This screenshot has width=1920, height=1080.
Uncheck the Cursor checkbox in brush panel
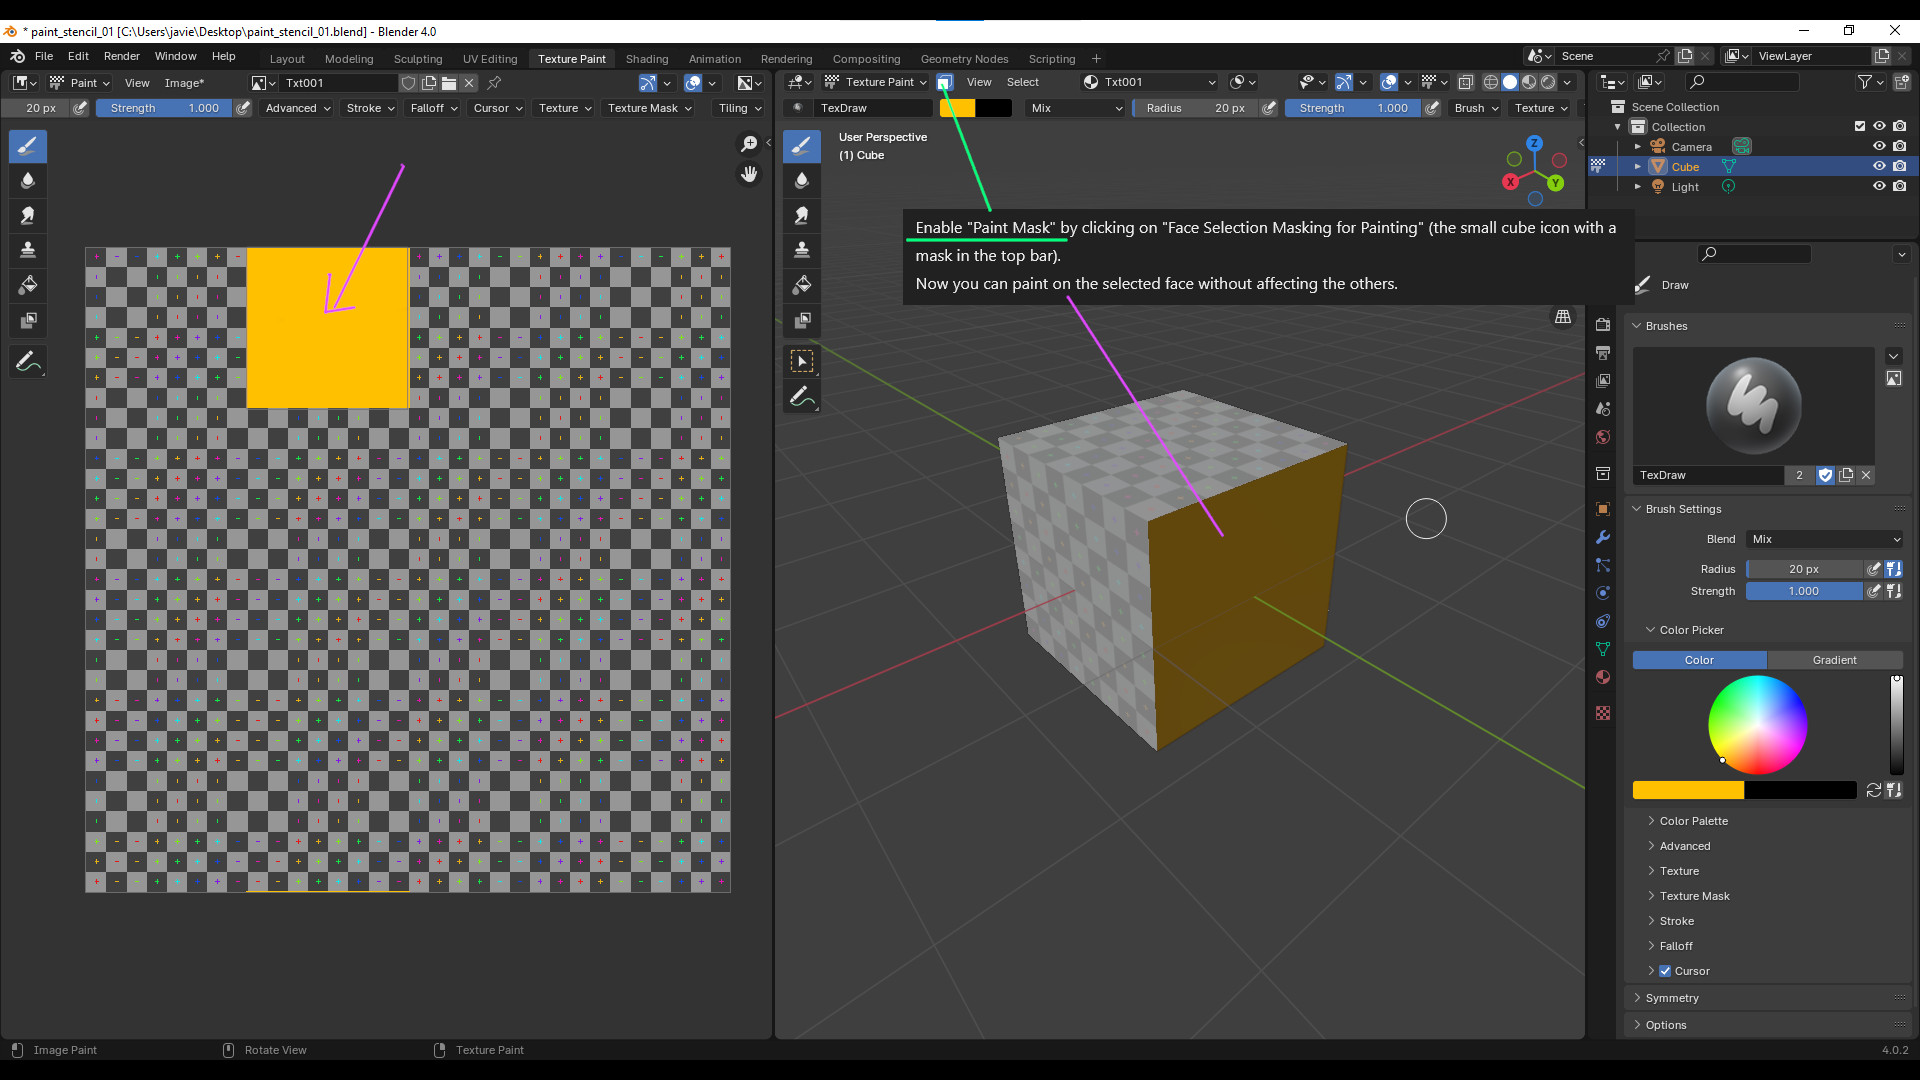[1665, 971]
